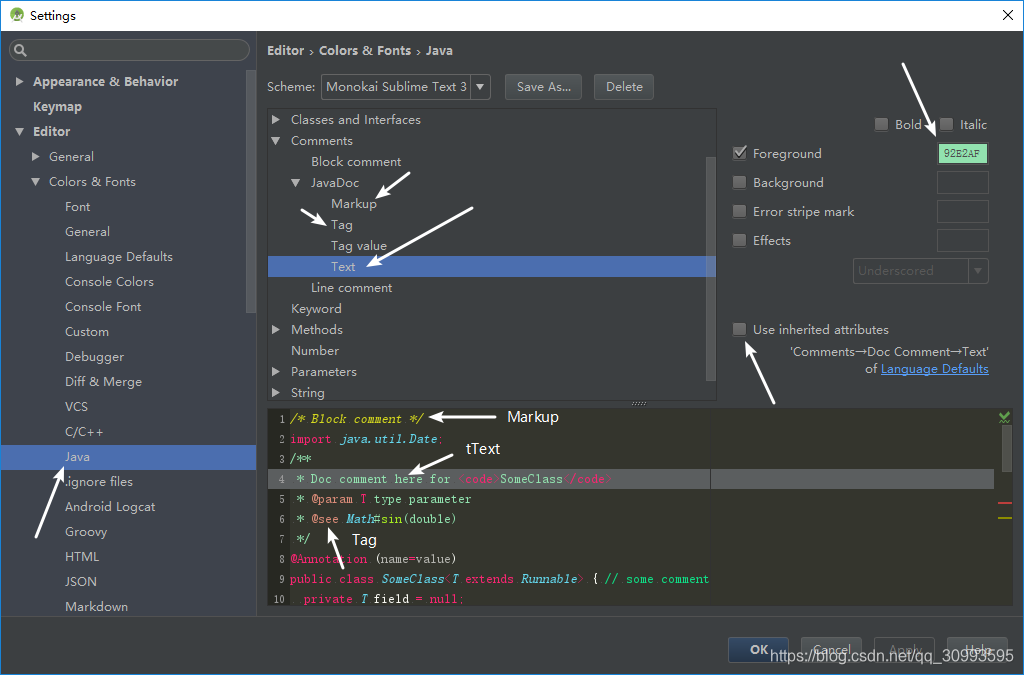The width and height of the screenshot is (1024, 675).
Task: Collapse the Colors & Fonts arrow
Action: (36, 181)
